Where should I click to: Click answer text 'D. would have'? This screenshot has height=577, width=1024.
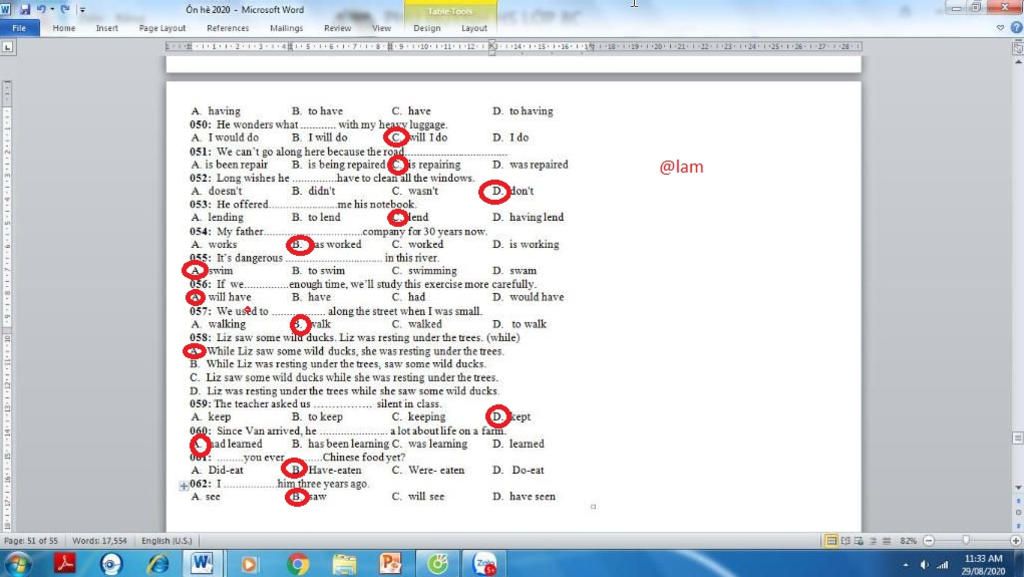click(528, 297)
